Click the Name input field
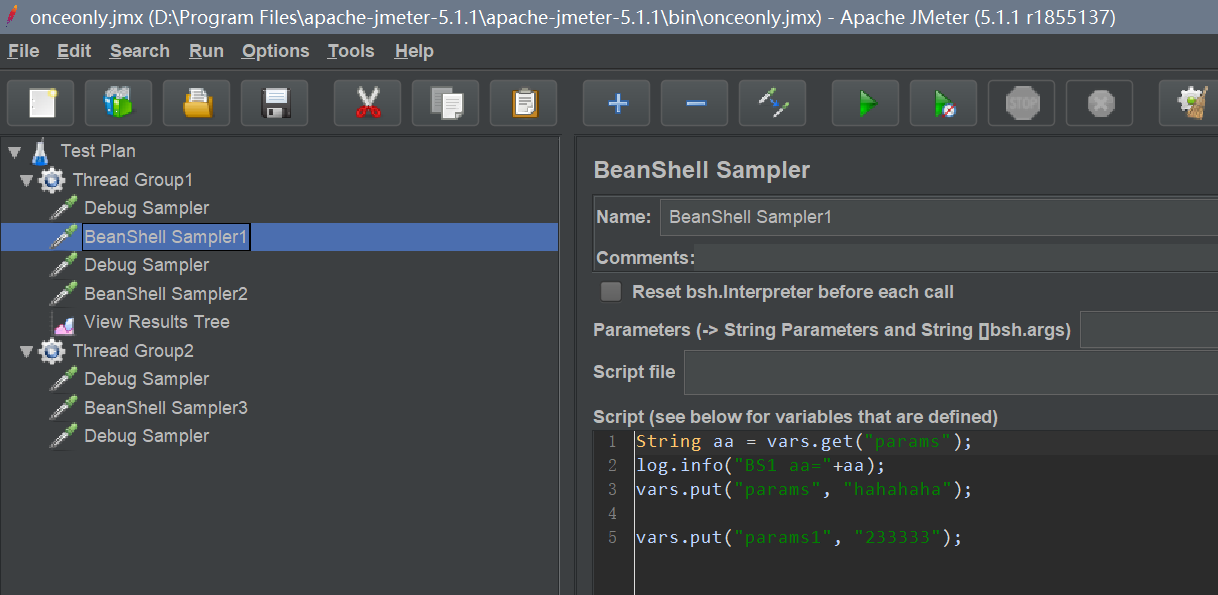The height and width of the screenshot is (595, 1218). click(x=938, y=217)
